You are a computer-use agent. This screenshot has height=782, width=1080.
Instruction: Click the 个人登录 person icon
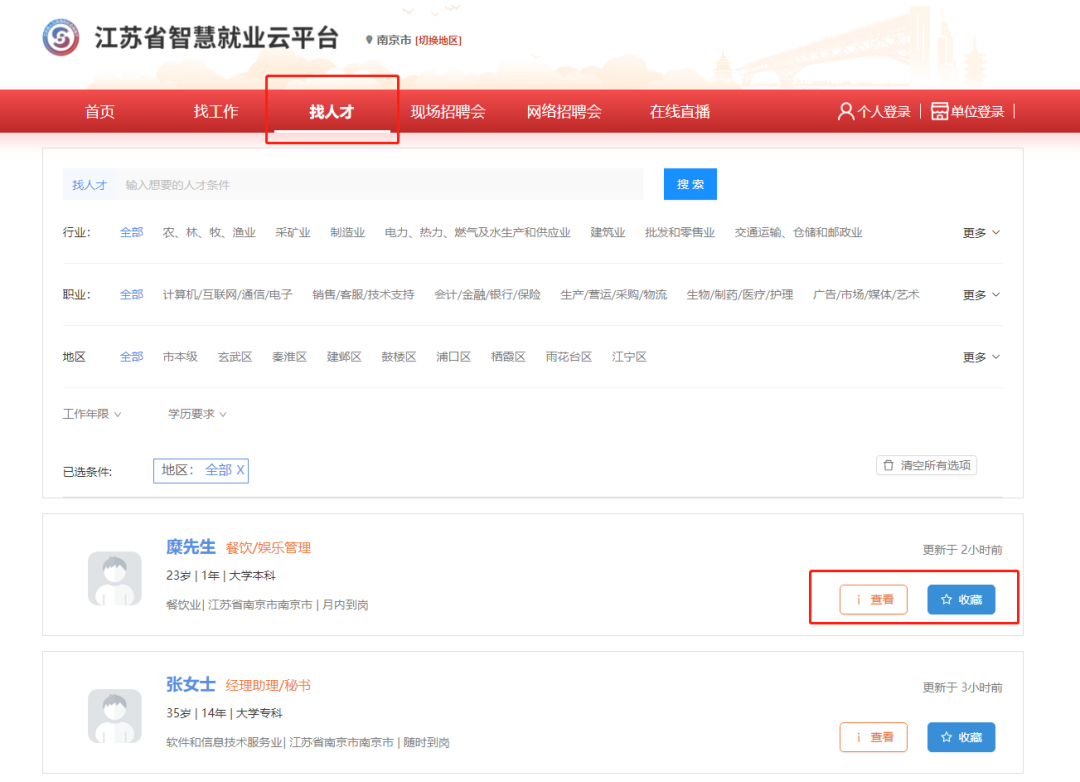[845, 111]
